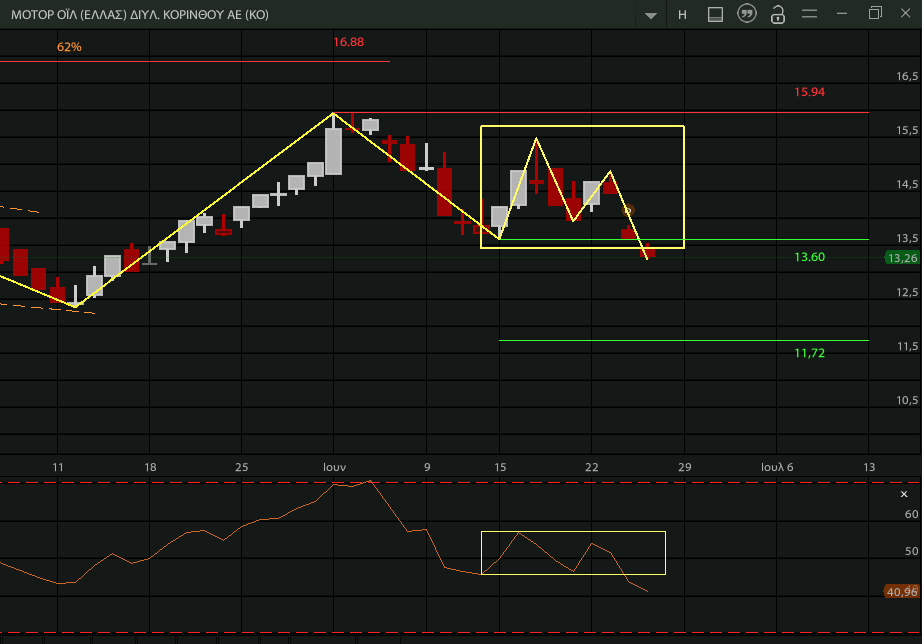
Task: Restore the chart window size
Action: coord(875,13)
